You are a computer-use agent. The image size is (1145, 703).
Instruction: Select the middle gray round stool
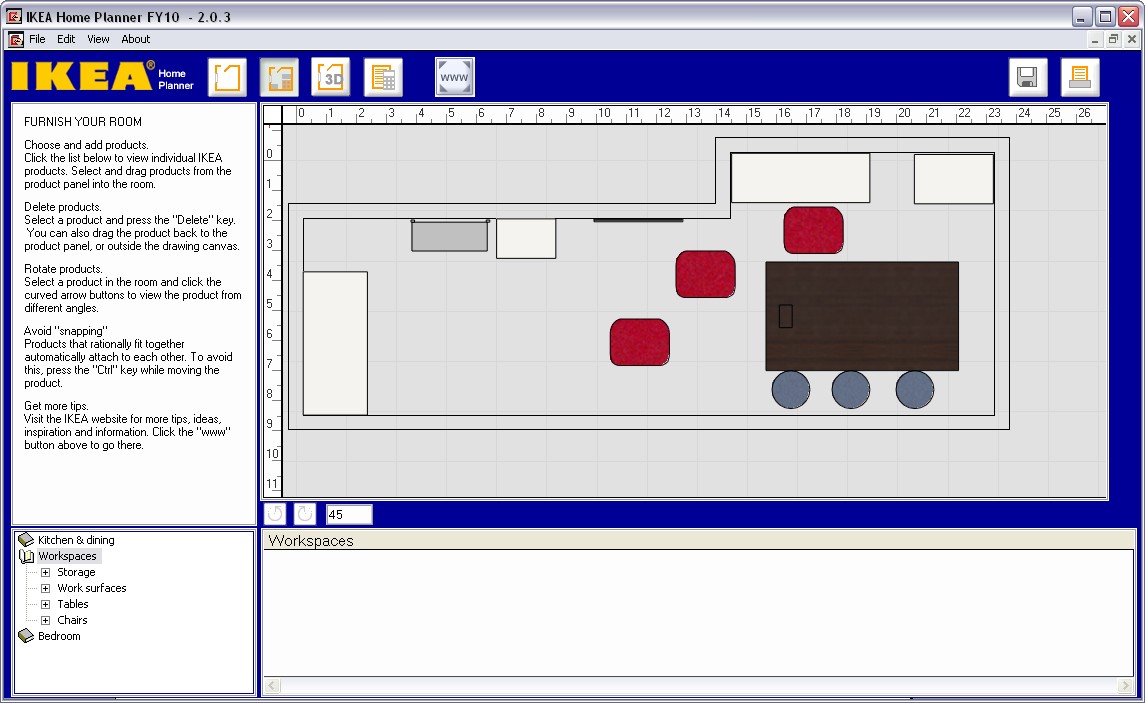click(x=851, y=390)
